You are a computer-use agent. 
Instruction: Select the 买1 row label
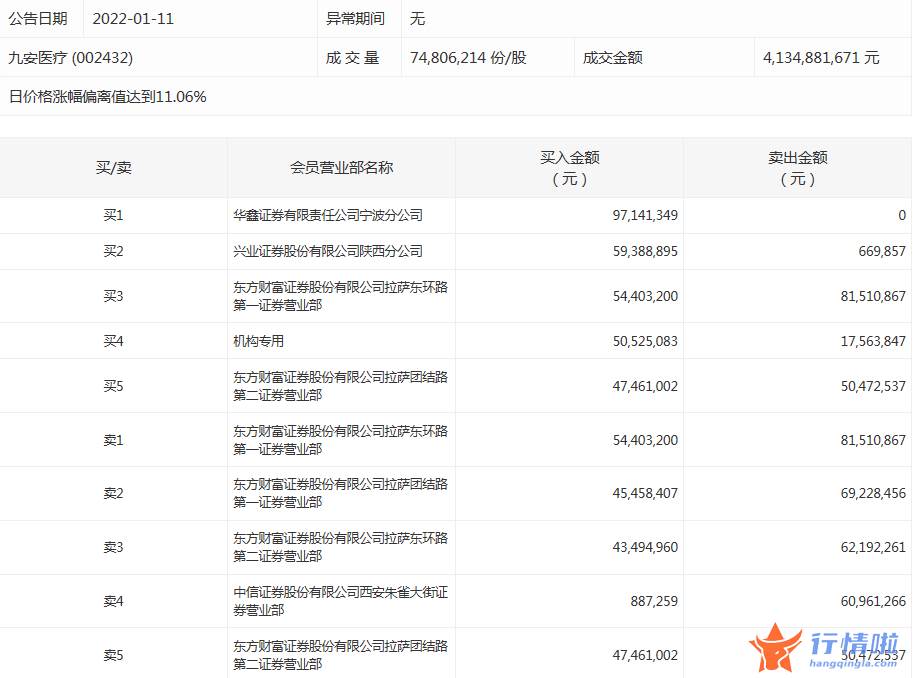pyautogui.click(x=114, y=215)
